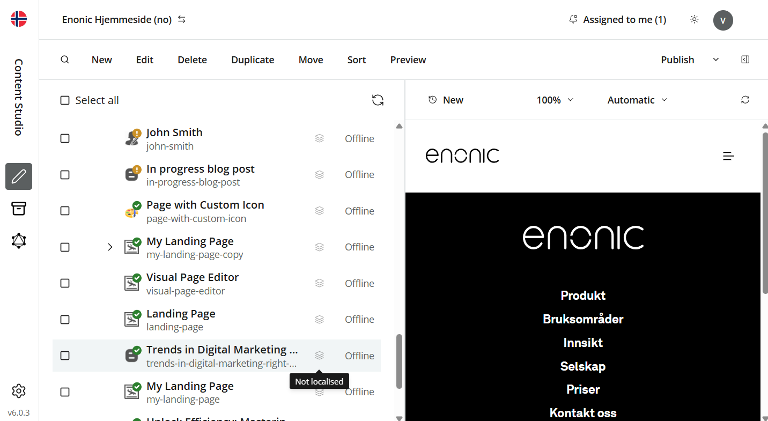Viewport: 768px width, 421px height.
Task: Check the my-landing-page row checkbox
Action: coord(65,392)
